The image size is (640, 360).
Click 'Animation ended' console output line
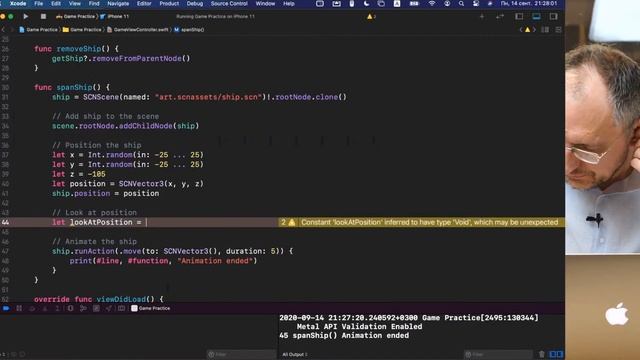click(x=344, y=336)
